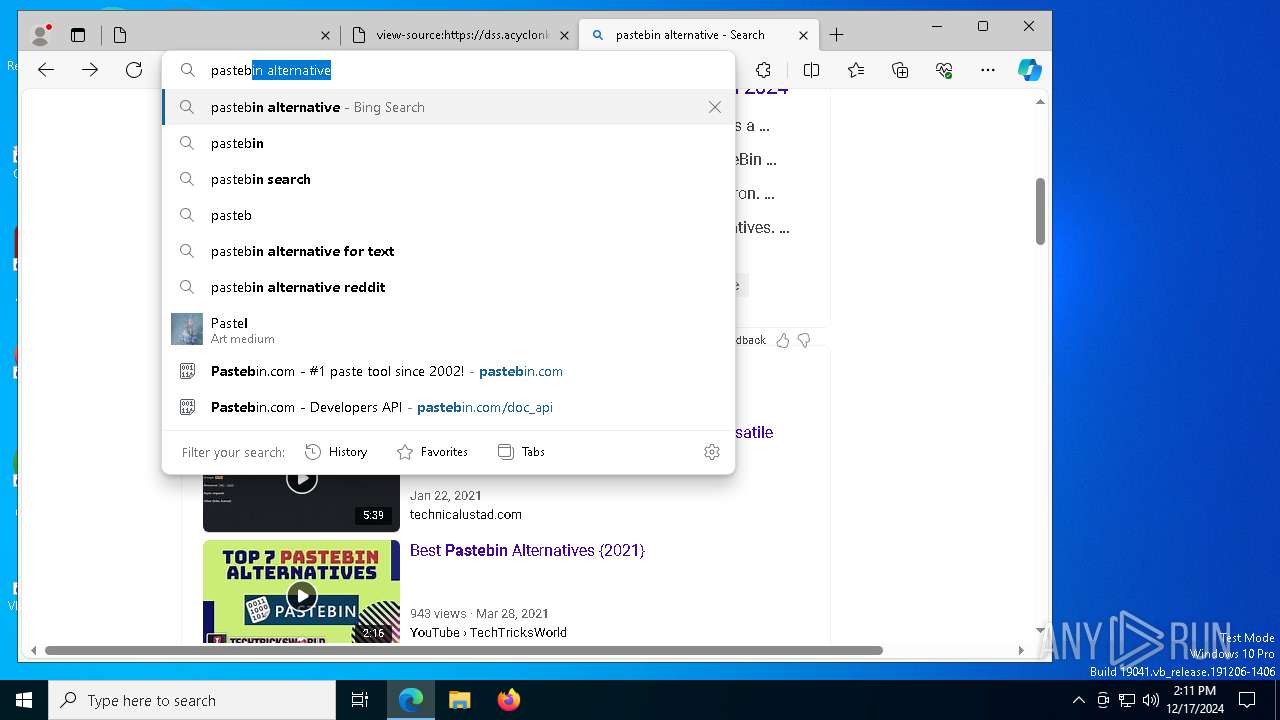Open 'Best Pastebin Alternatives {2021}' link
The image size is (1280, 720).
[527, 551]
